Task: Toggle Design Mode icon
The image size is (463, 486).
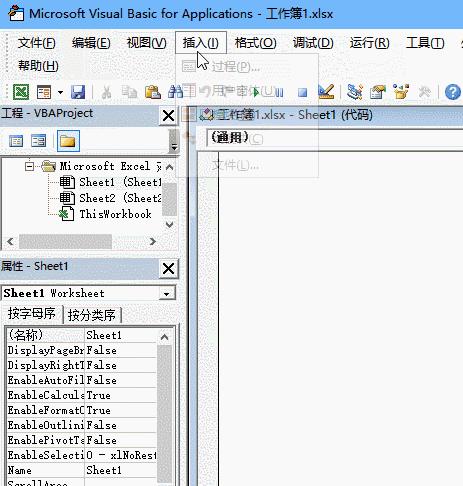Action: [326, 91]
